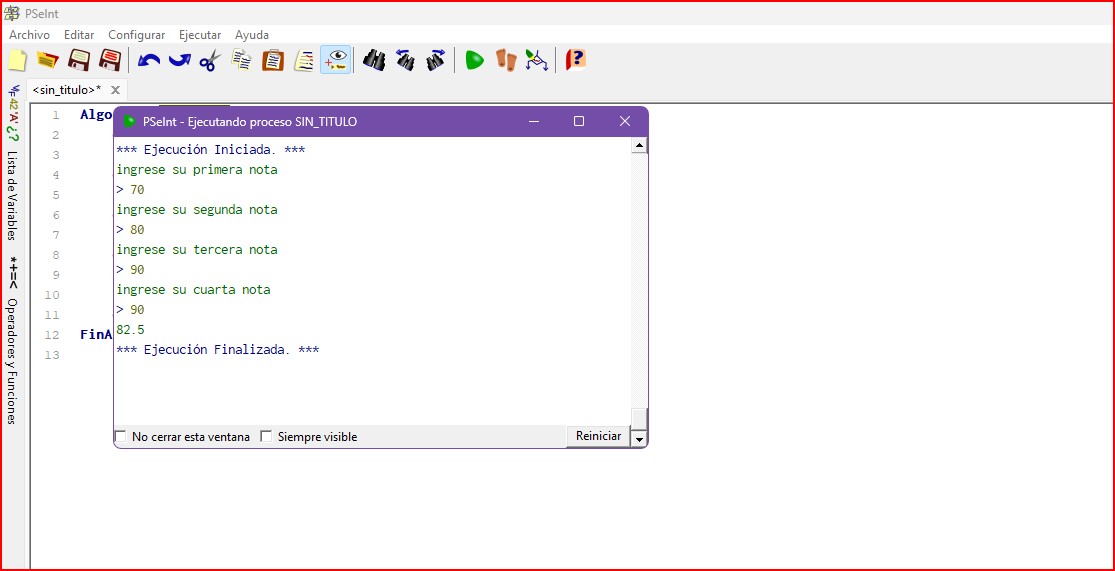Open the Archivo menu

click(x=29, y=35)
